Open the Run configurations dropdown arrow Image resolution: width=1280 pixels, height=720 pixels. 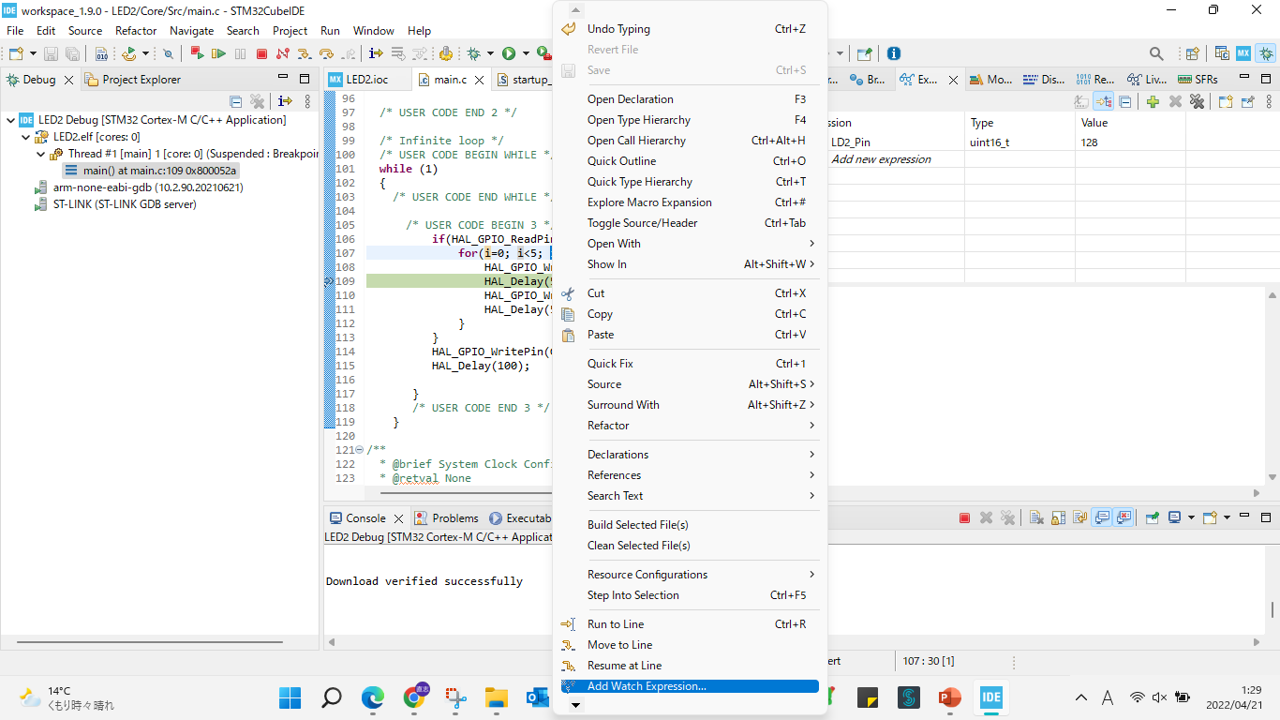pos(526,54)
